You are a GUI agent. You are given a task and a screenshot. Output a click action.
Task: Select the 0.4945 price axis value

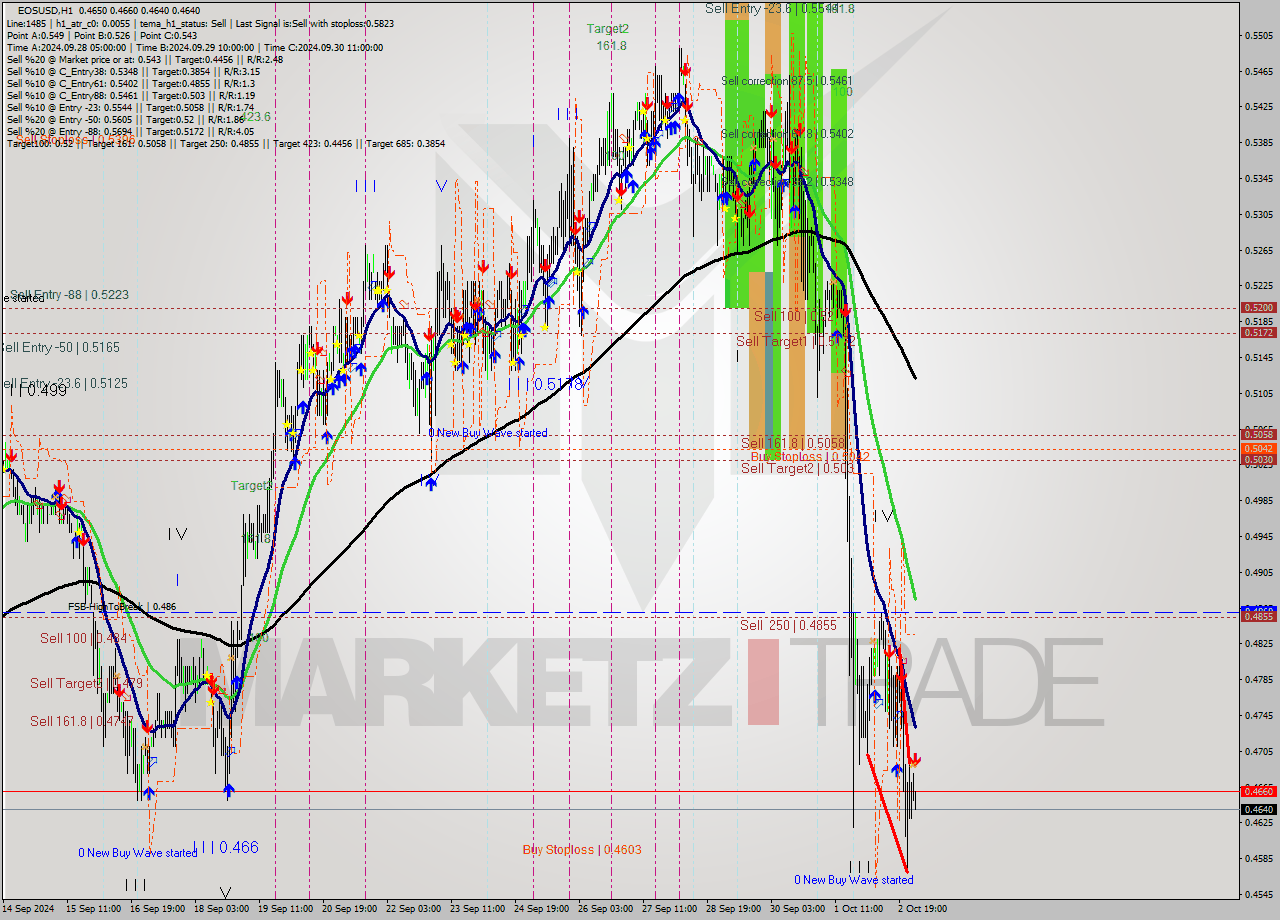tap(1258, 536)
